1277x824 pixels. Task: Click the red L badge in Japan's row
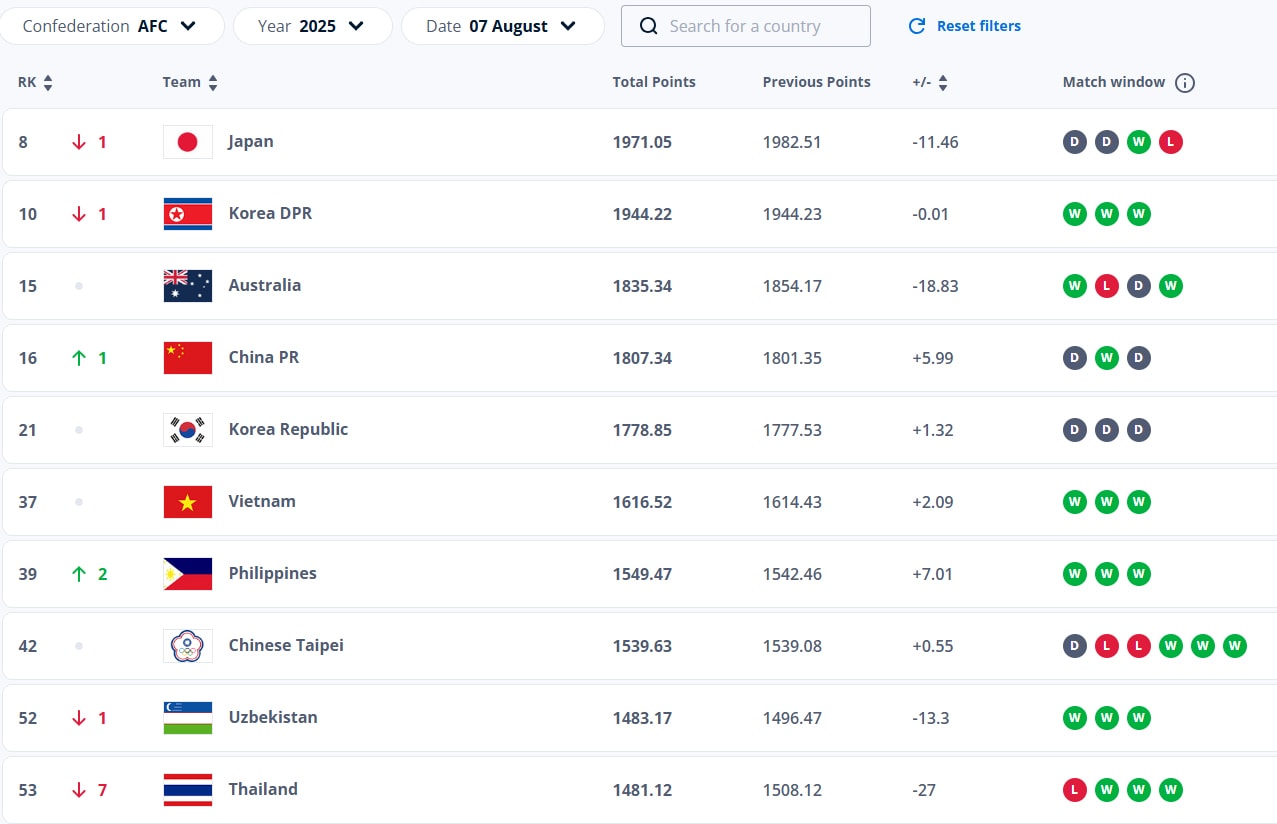click(x=1171, y=142)
